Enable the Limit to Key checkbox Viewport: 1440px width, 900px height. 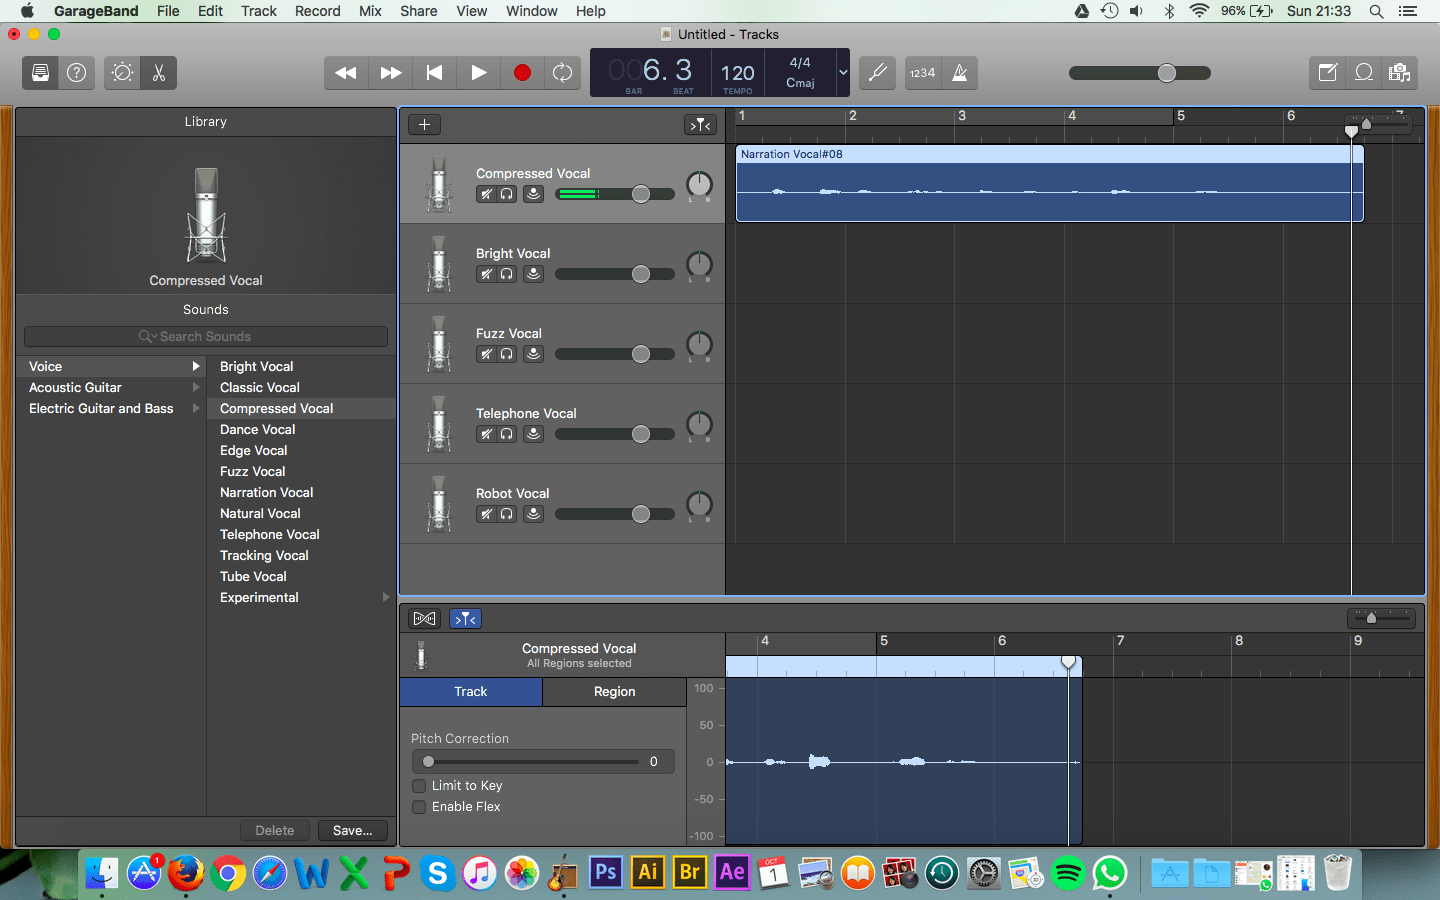click(419, 786)
